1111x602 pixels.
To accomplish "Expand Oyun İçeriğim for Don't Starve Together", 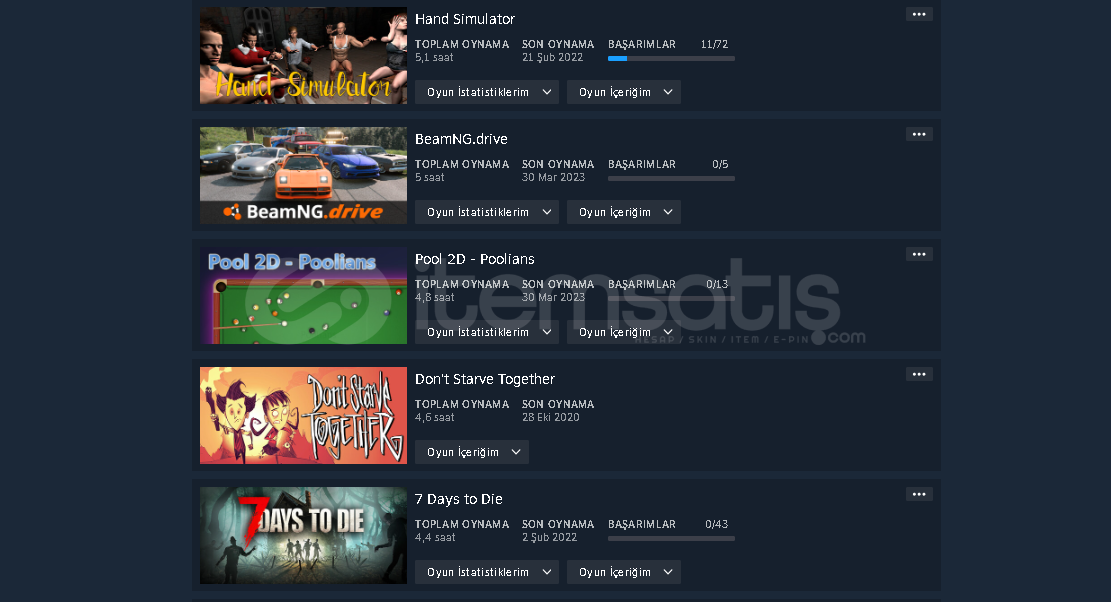I will [x=472, y=453].
